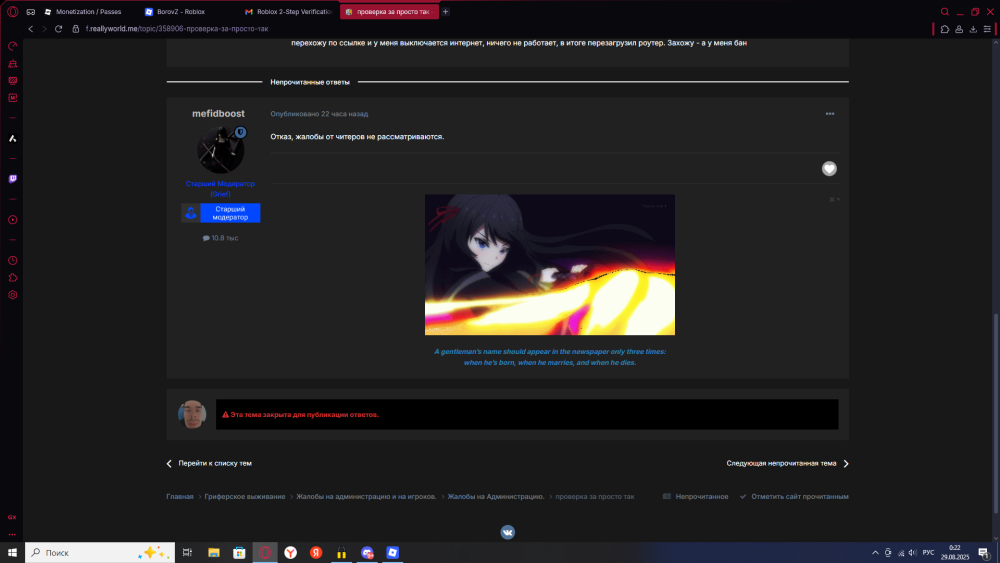Open the VK social icon in footer
1000x563 pixels.
(508, 532)
